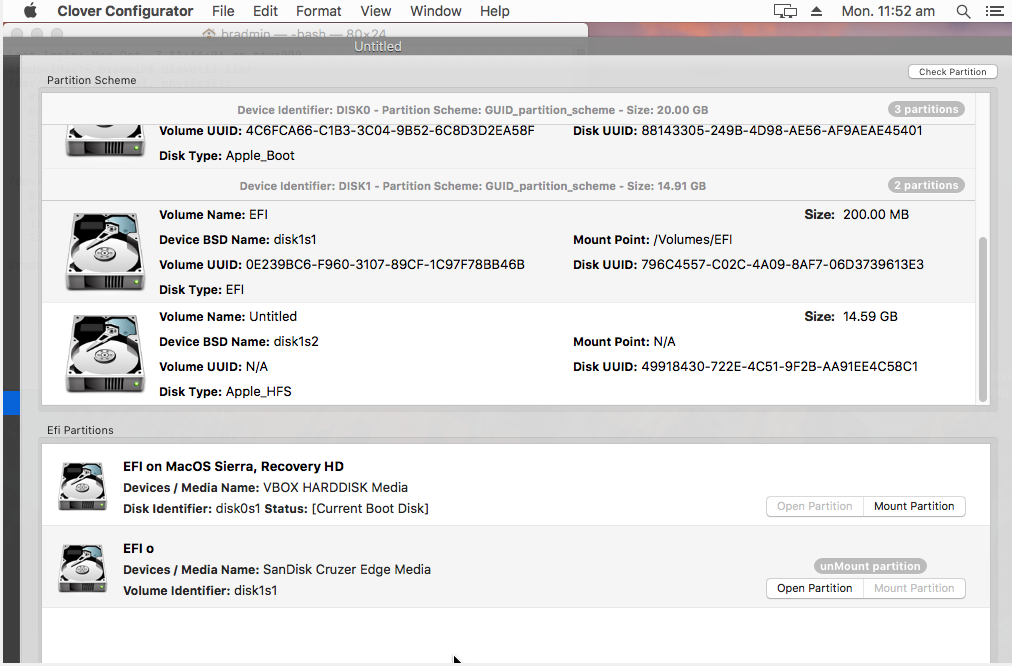Click Open Partition for SanDisk disk1s1
The height and width of the screenshot is (666, 1012).
[x=815, y=588]
